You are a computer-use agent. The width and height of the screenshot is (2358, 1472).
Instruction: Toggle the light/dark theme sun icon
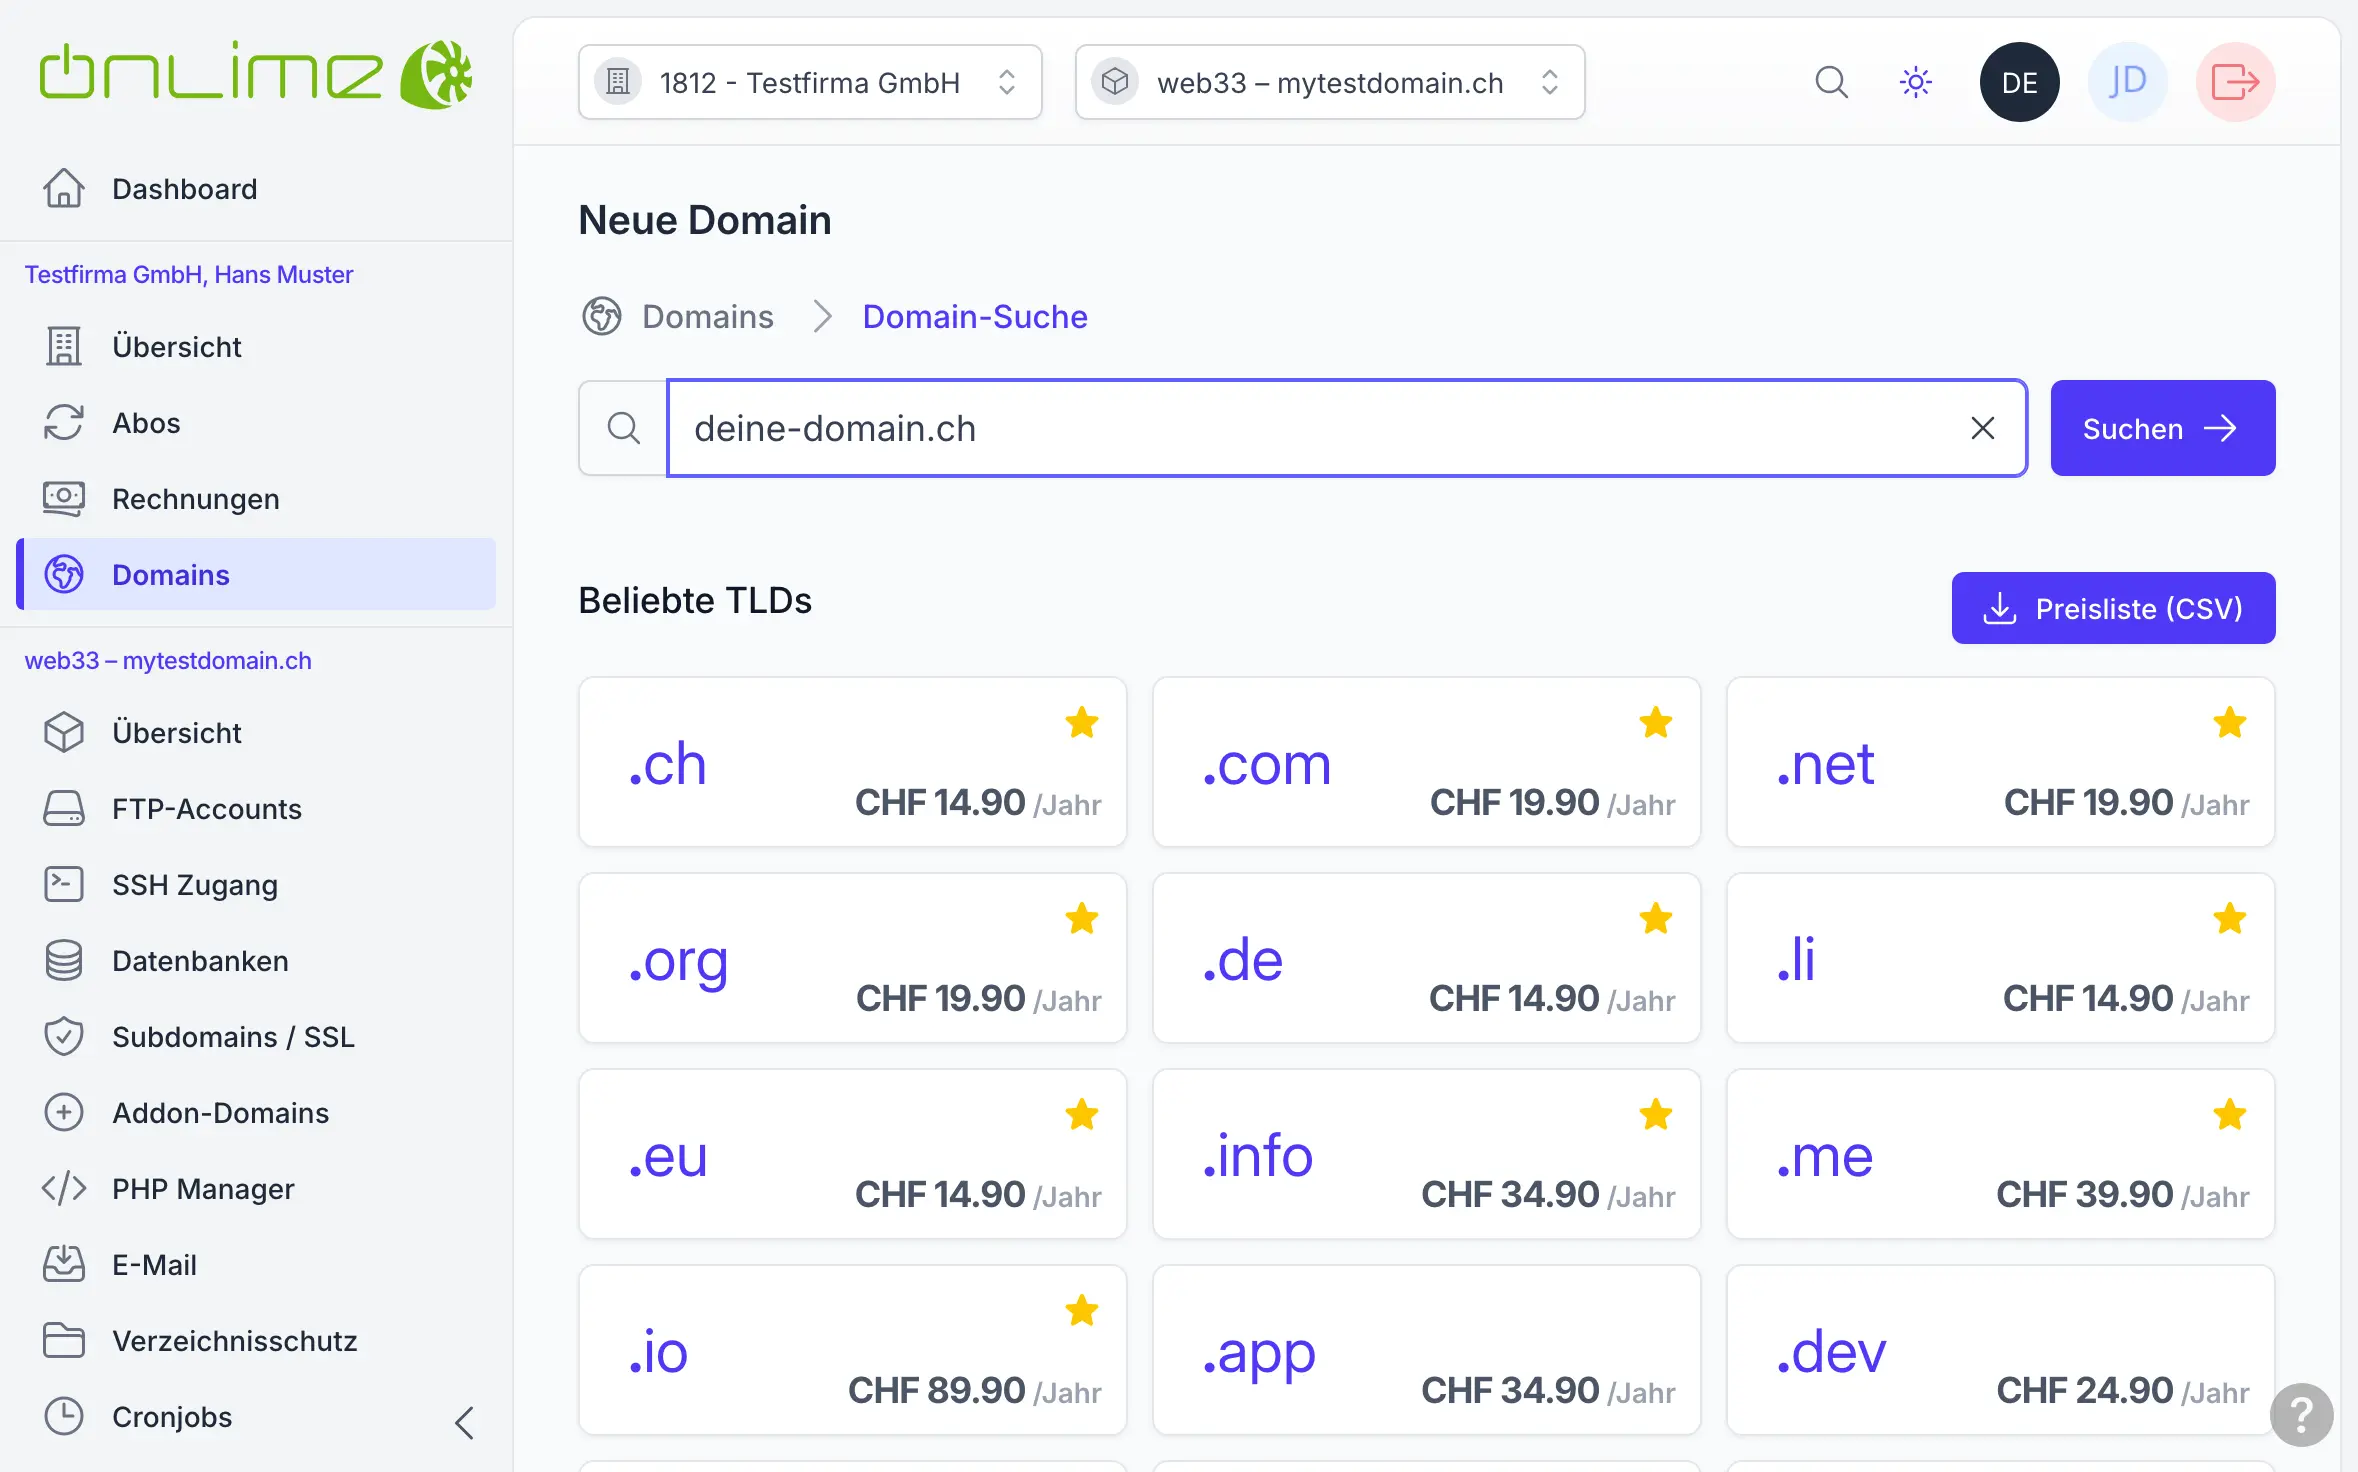point(1915,82)
